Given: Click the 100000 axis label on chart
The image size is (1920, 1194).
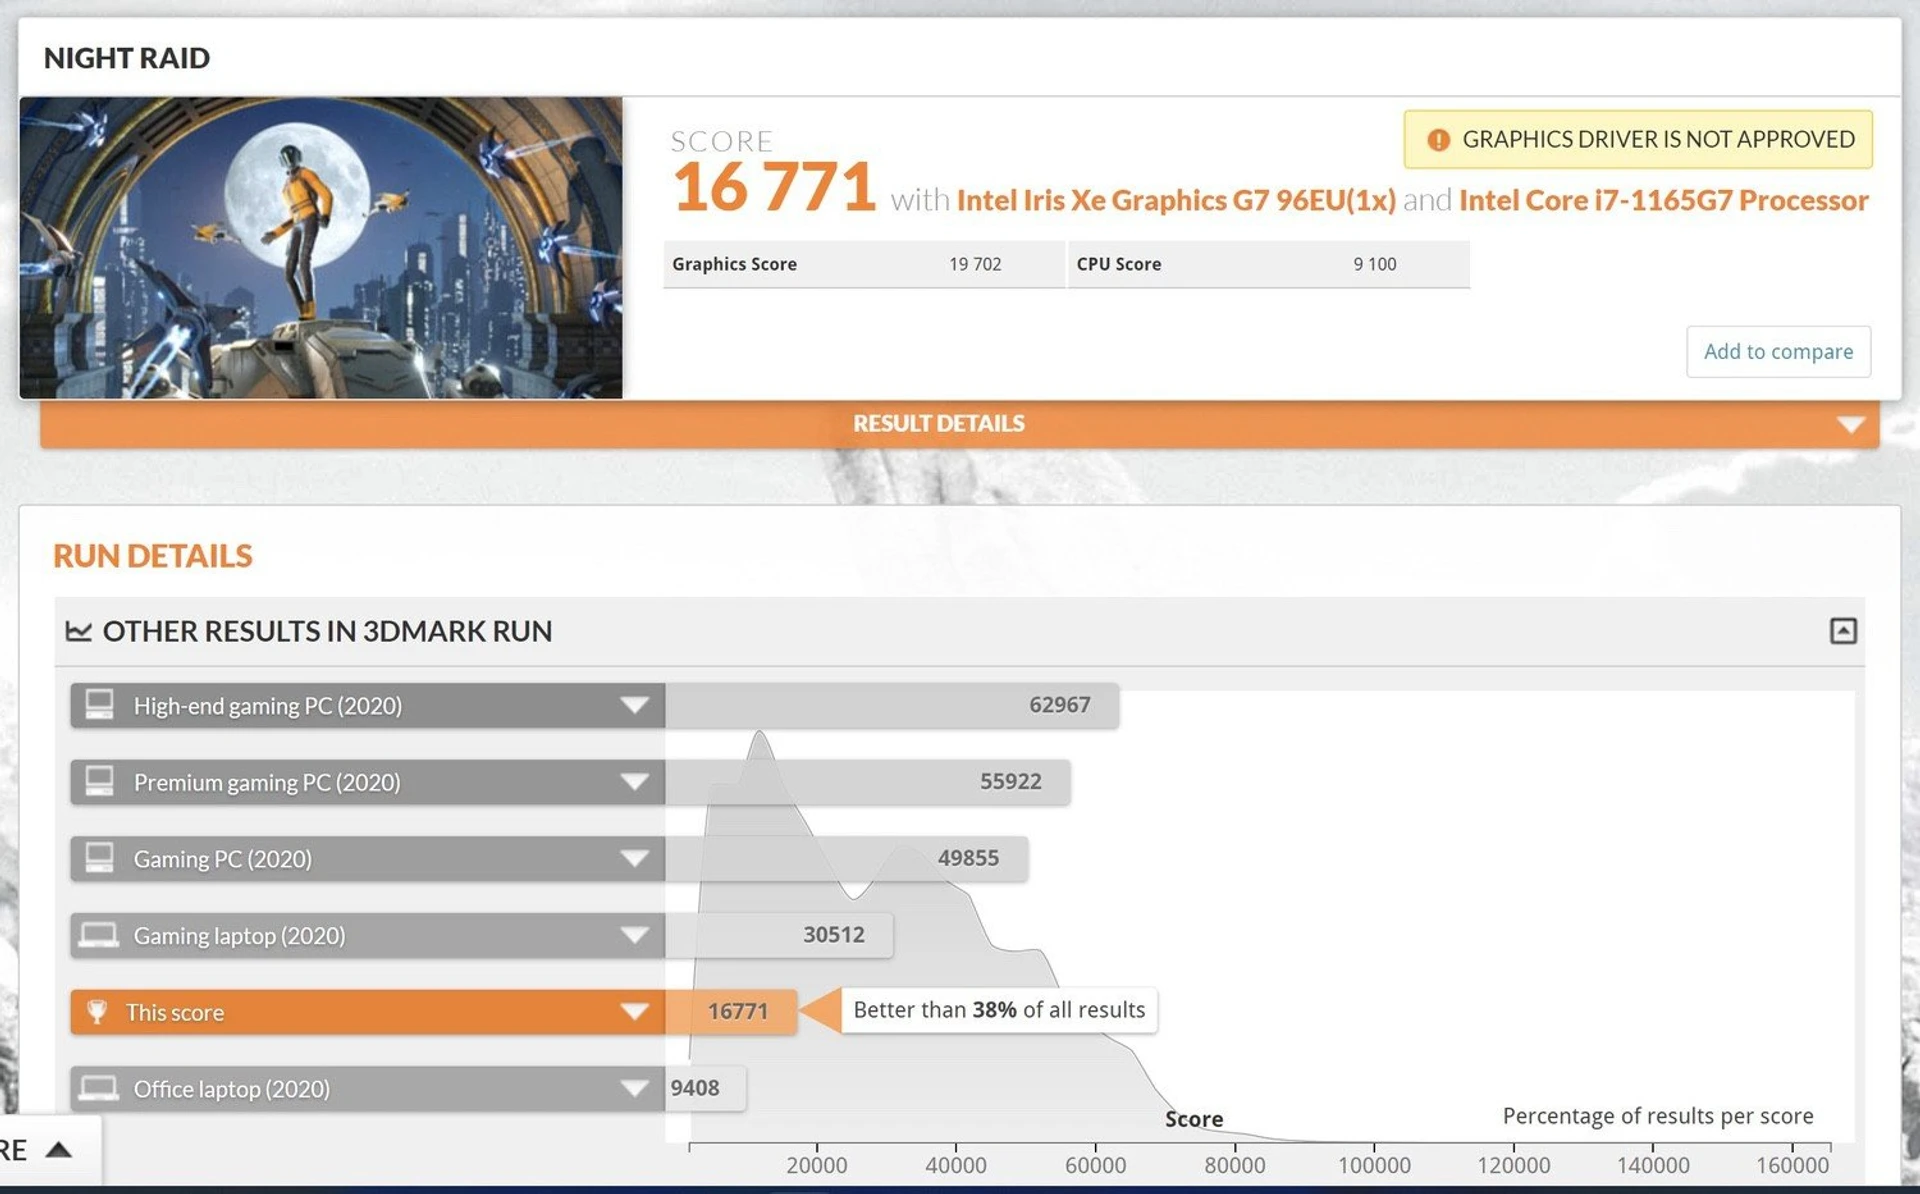Looking at the screenshot, I should (x=1374, y=1165).
